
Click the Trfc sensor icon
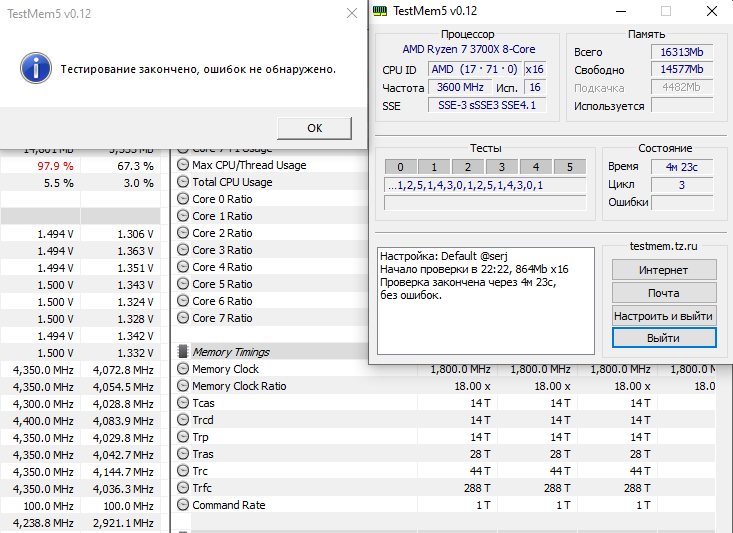183,488
